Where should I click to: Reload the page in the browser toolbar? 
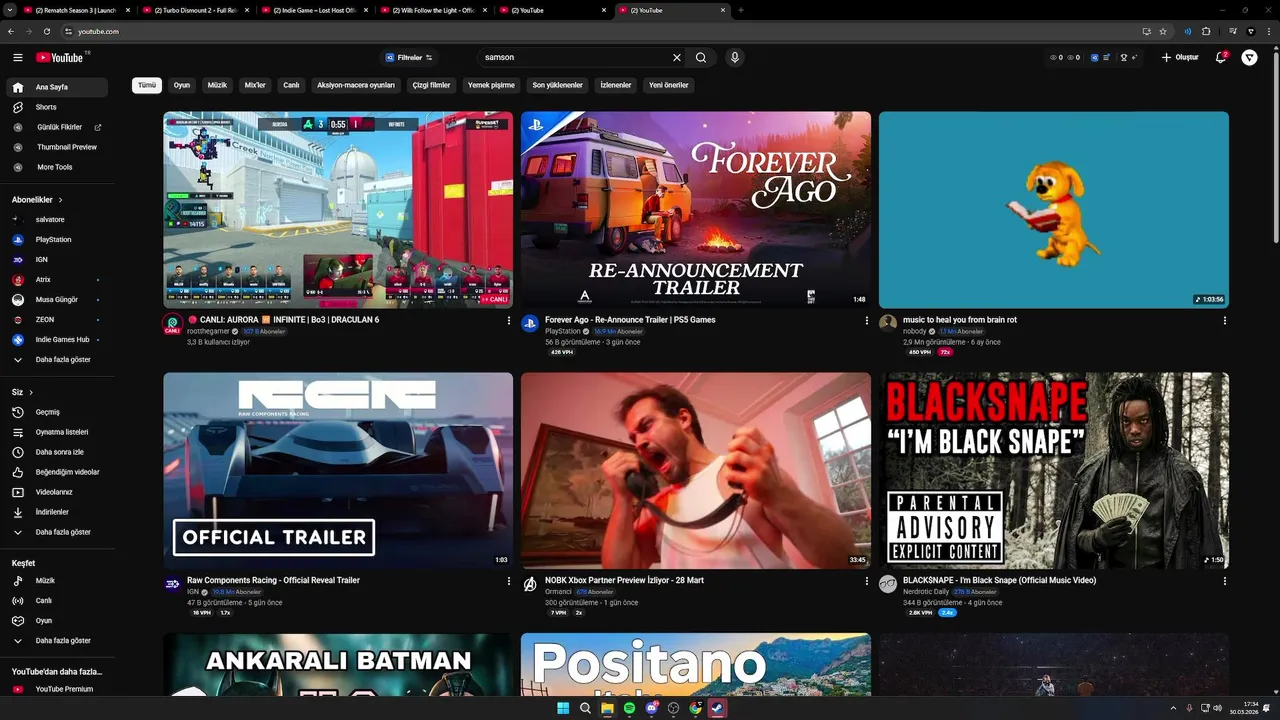coord(47,31)
